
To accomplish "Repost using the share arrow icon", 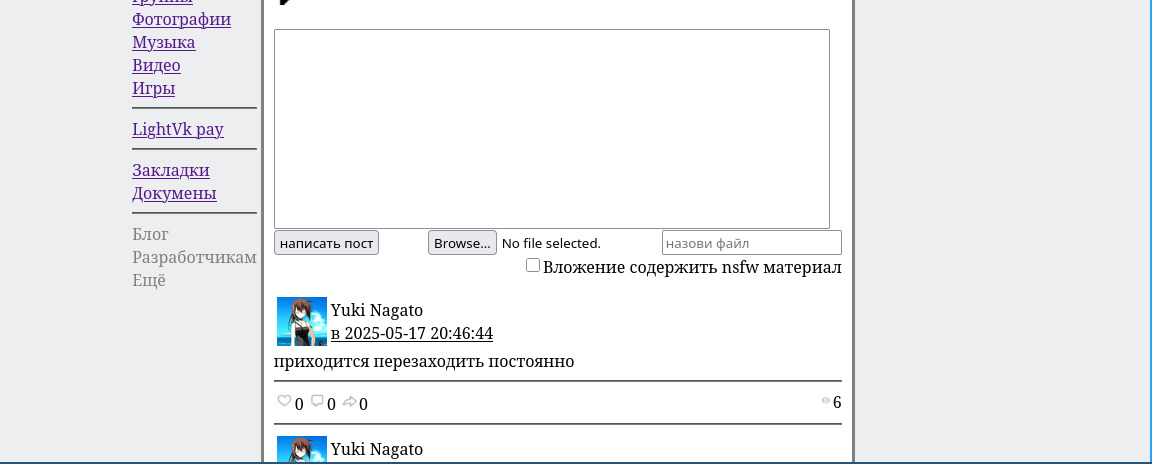I will click(349, 402).
